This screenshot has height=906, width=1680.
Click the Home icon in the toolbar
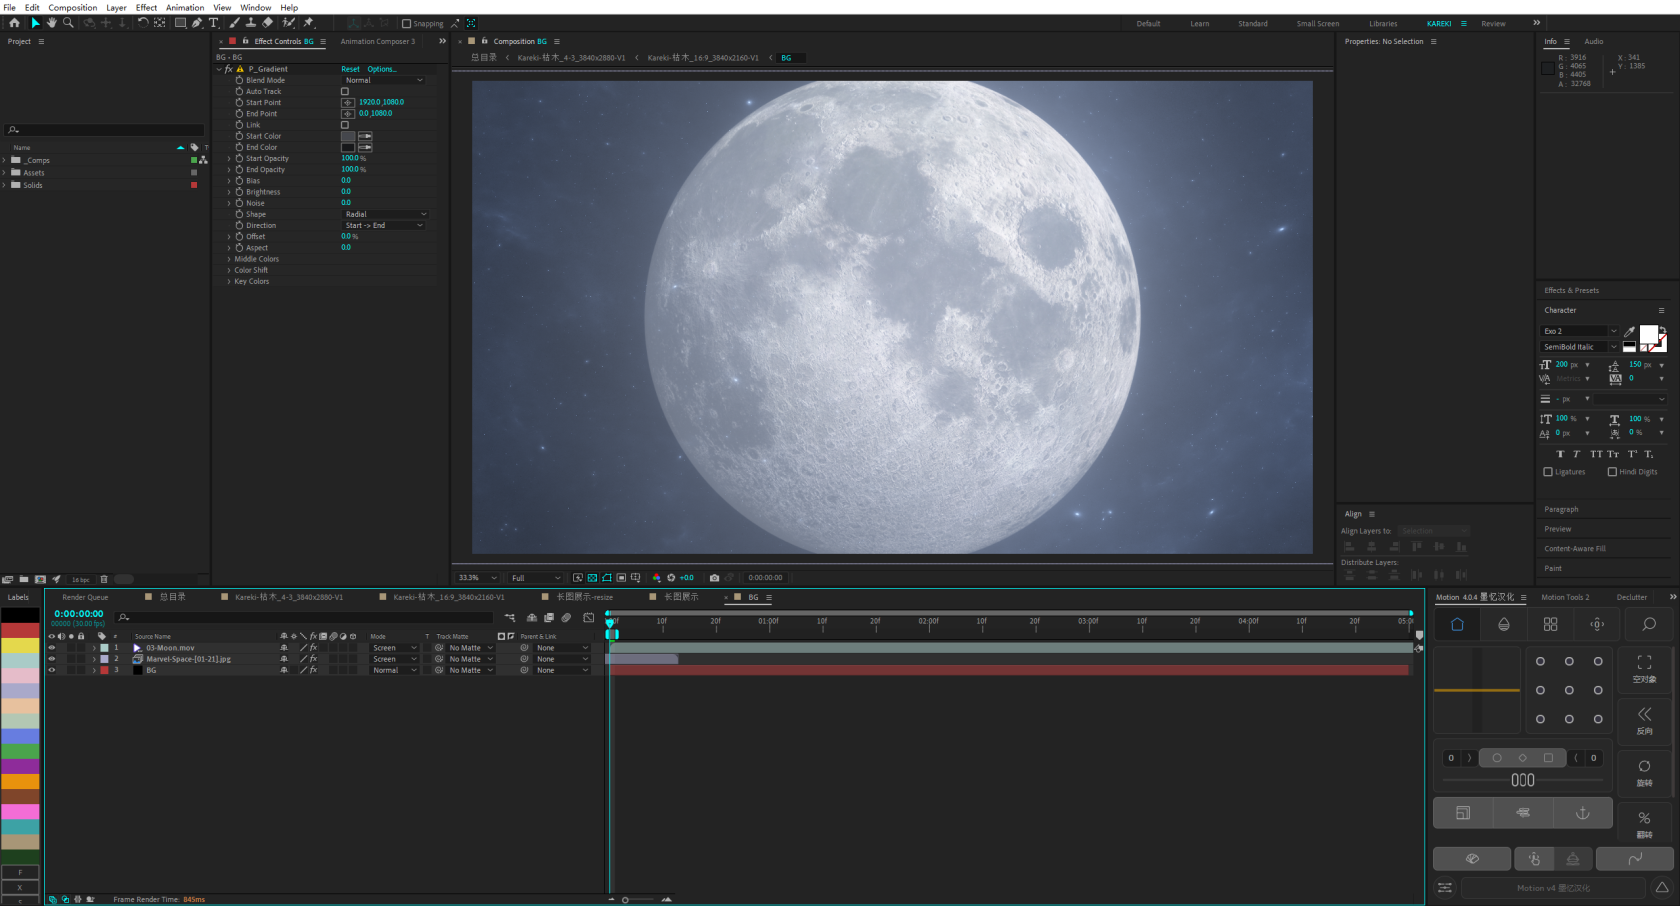(14, 23)
